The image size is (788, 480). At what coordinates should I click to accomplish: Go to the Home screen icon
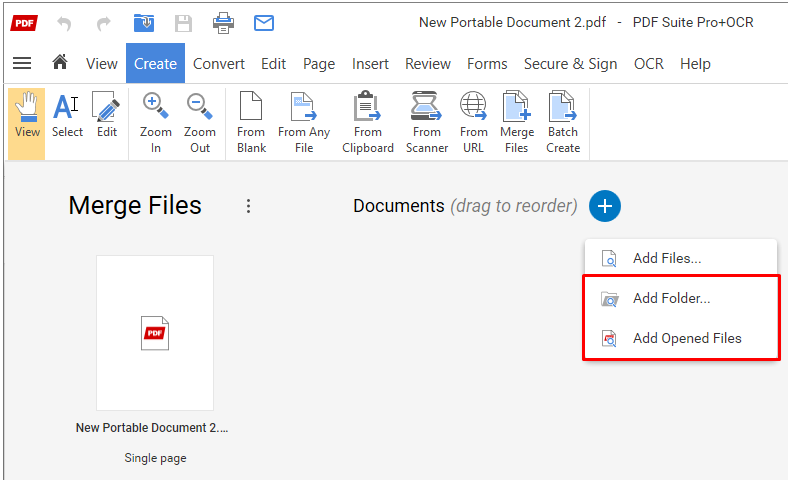point(60,62)
